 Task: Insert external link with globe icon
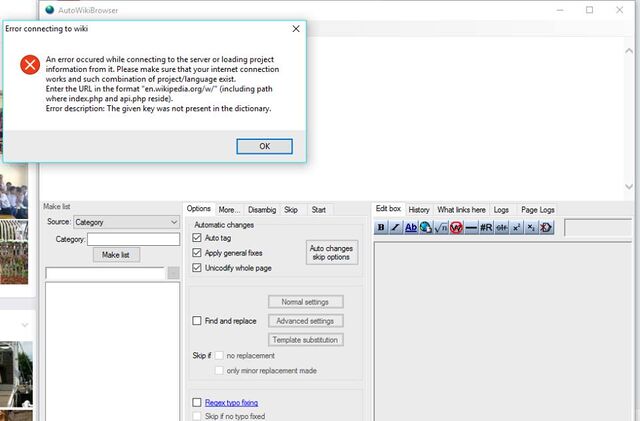coord(426,227)
